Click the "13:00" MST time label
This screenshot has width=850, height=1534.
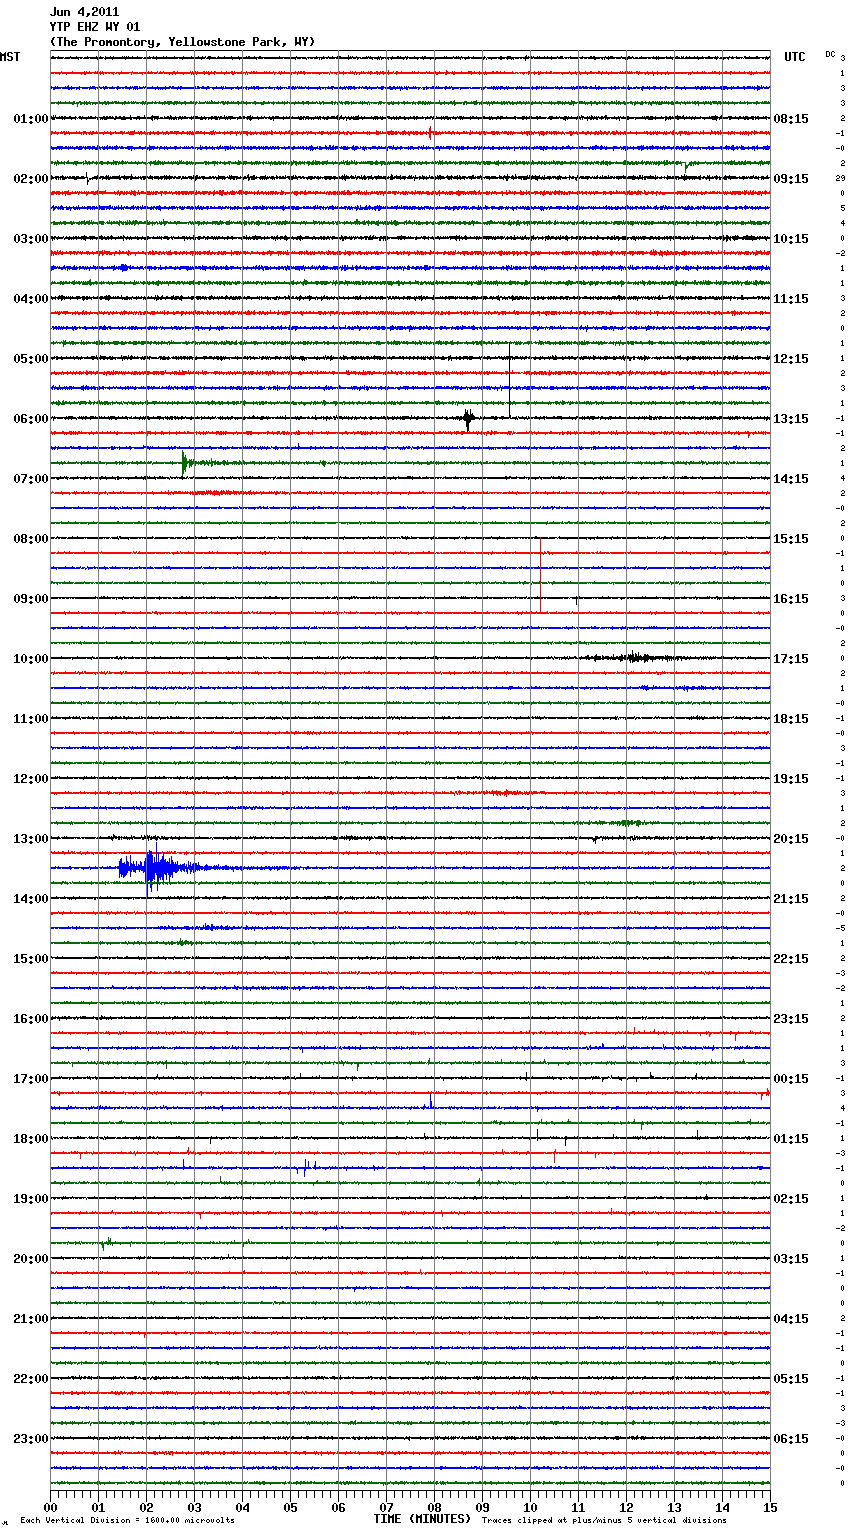tap(31, 839)
